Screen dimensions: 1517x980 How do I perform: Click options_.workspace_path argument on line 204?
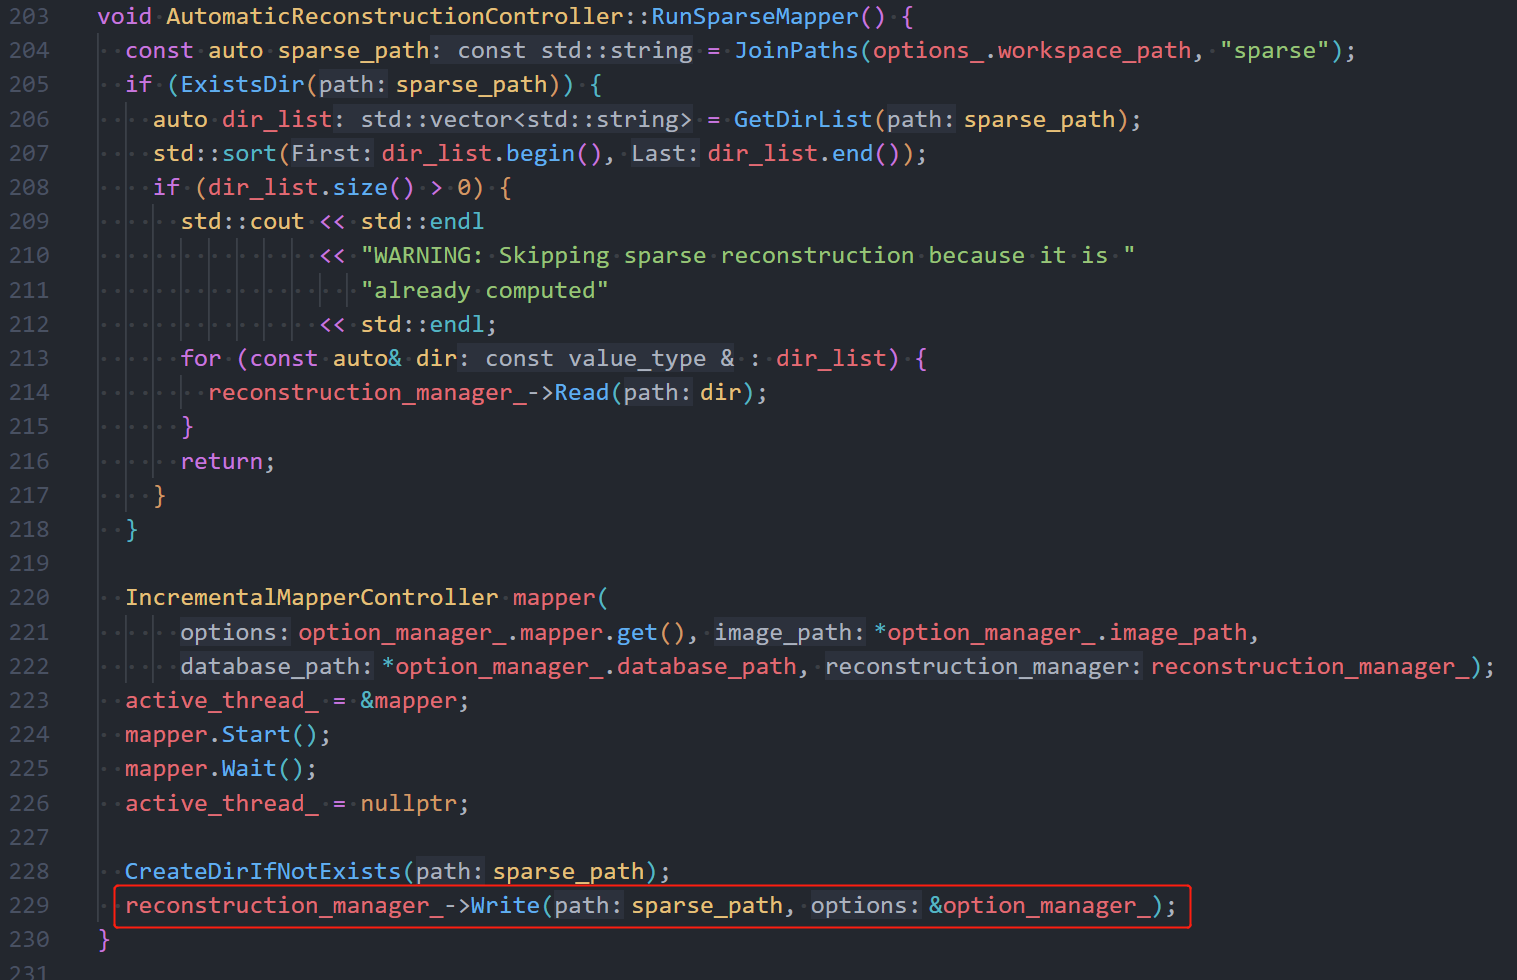click(x=1032, y=50)
